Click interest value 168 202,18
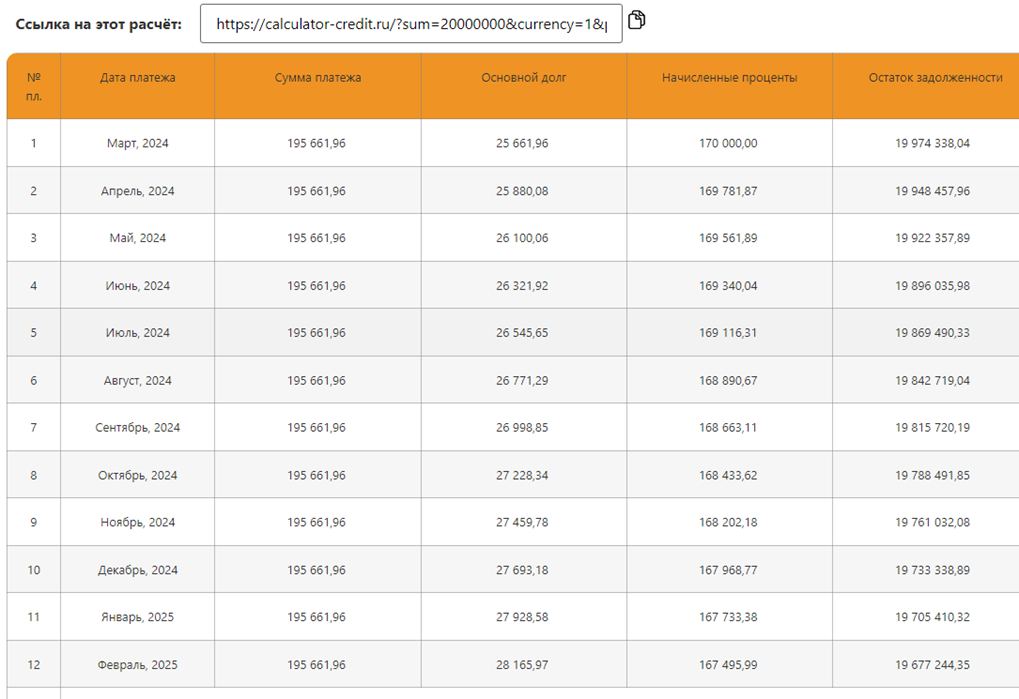This screenshot has width=1019, height=699. tap(728, 522)
